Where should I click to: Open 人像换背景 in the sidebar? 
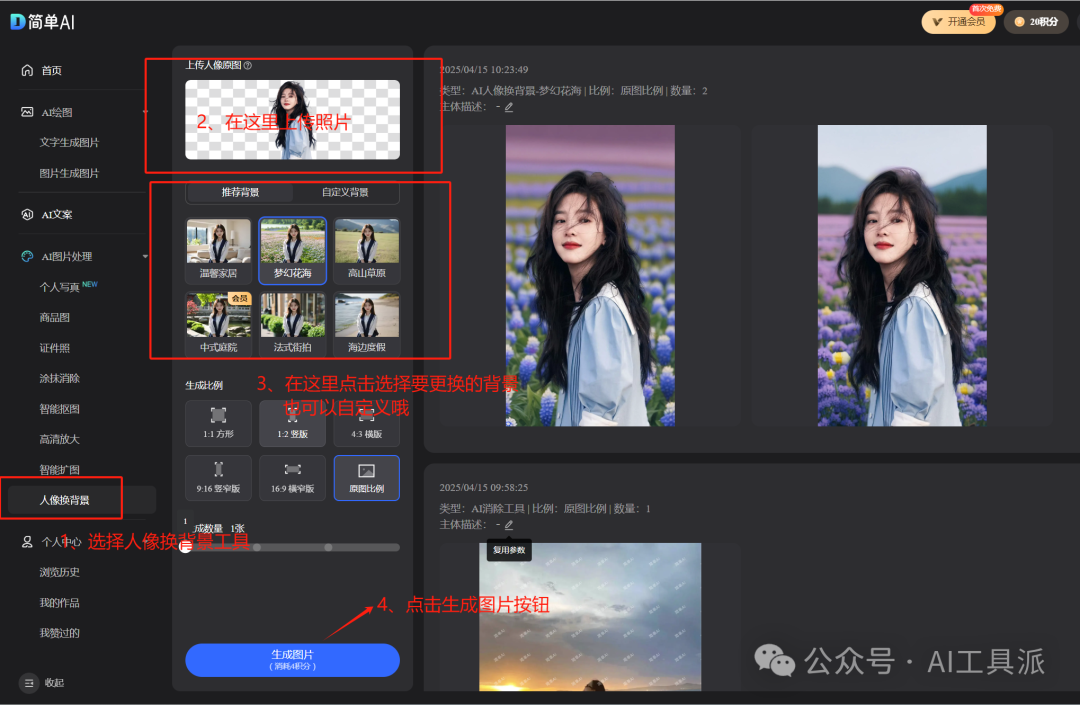coord(64,501)
